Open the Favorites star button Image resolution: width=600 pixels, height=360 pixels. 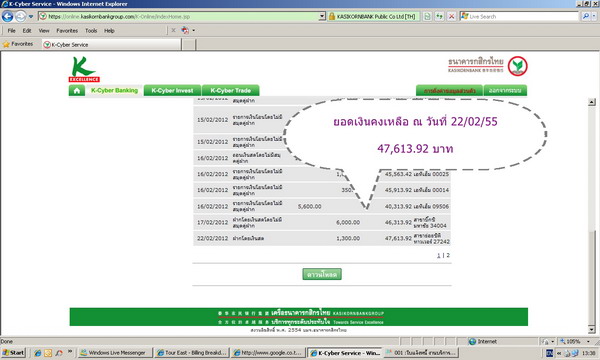click(18, 44)
